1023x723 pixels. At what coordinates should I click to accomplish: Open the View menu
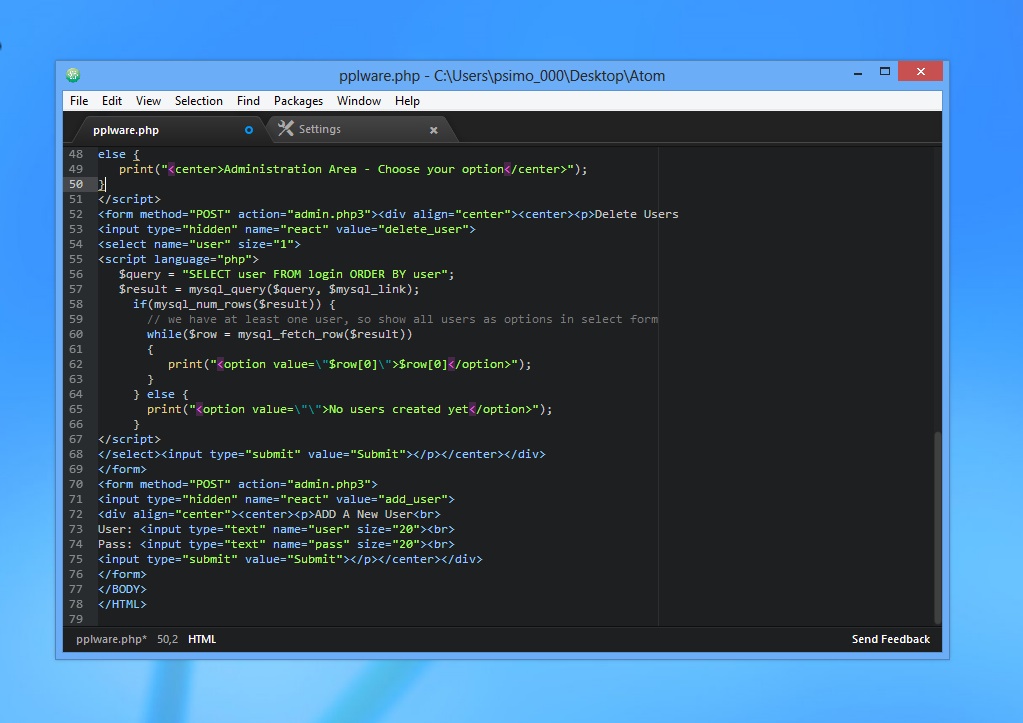click(148, 100)
